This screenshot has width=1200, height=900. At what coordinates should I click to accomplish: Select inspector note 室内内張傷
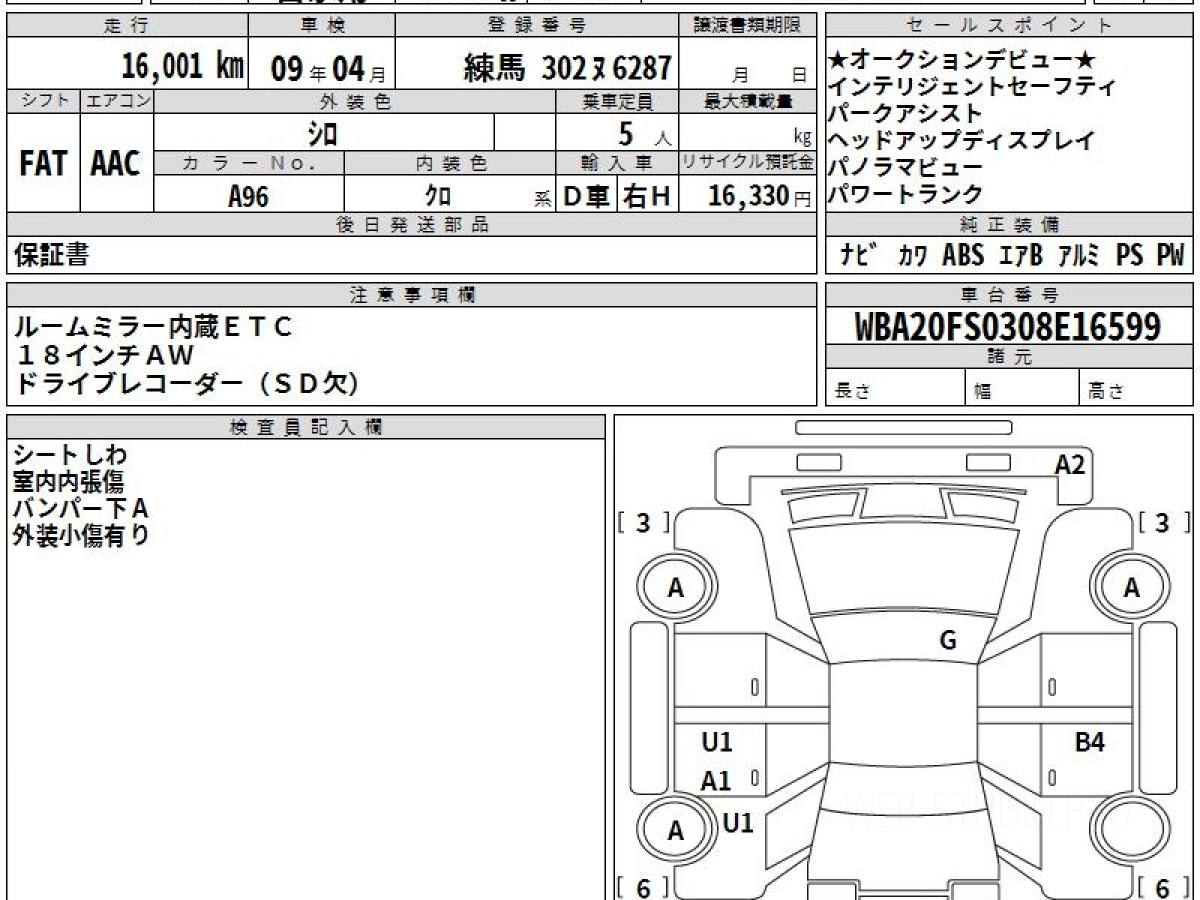pyautogui.click(x=69, y=483)
